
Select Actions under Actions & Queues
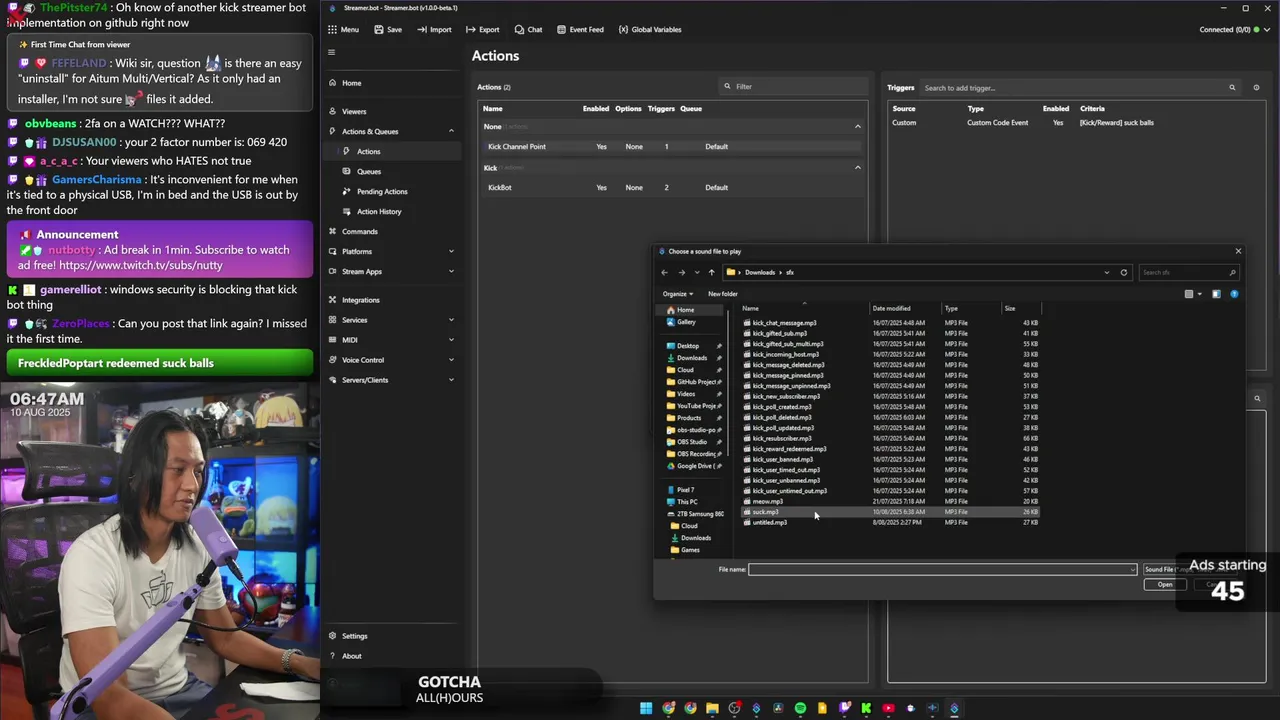[392, 151]
